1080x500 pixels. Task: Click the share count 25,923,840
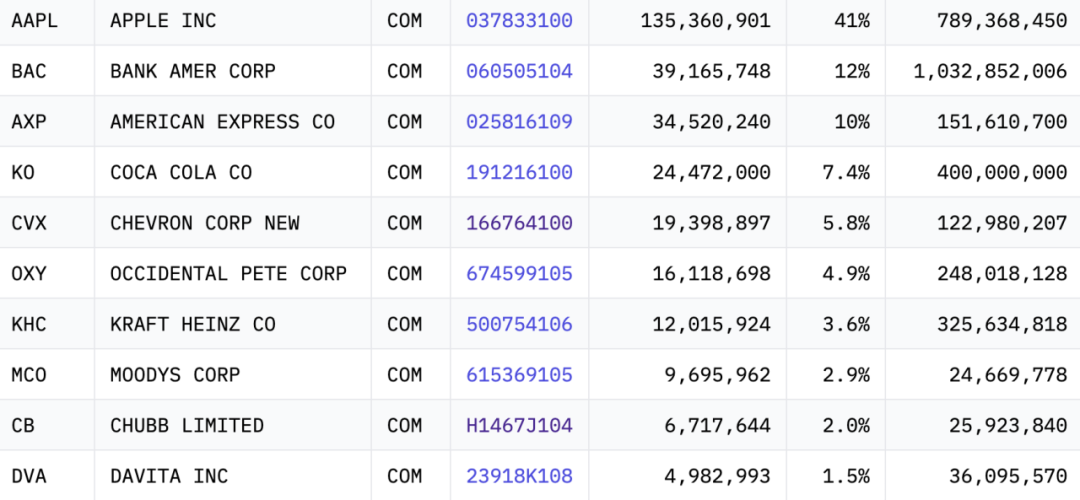1008,426
